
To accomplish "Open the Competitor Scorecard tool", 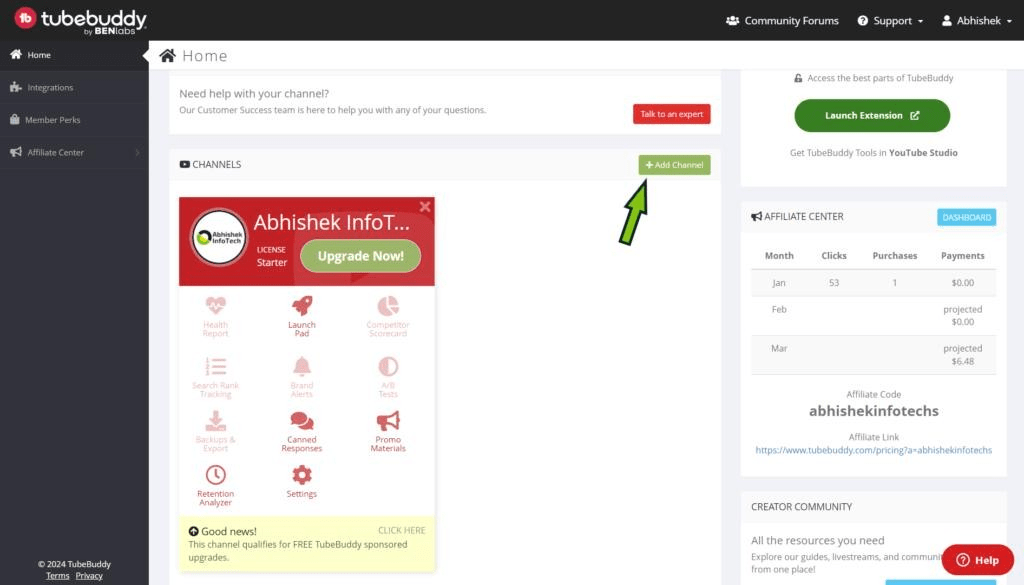I will coord(388,317).
